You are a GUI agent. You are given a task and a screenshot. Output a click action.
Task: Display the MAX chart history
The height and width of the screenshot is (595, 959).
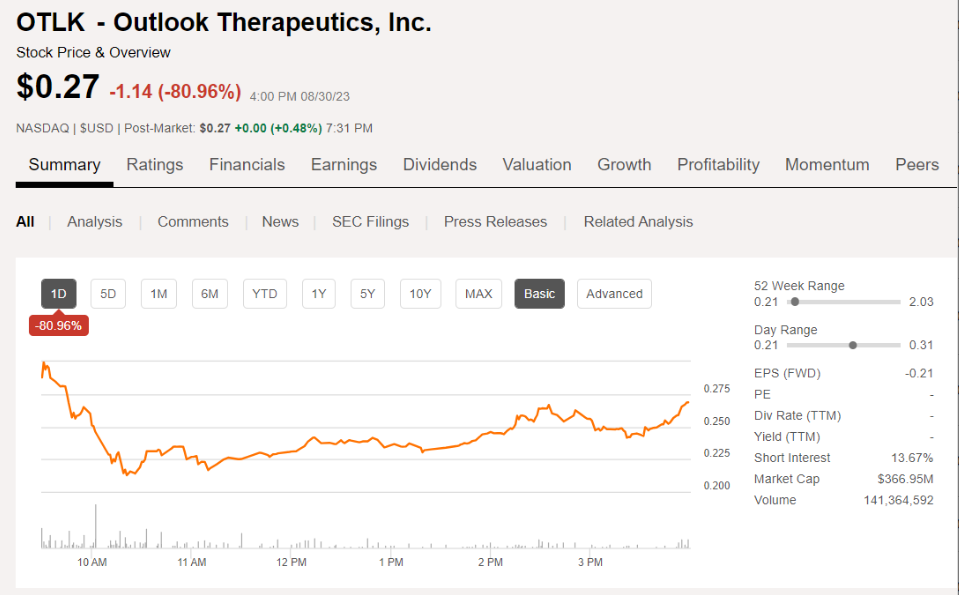tap(478, 293)
